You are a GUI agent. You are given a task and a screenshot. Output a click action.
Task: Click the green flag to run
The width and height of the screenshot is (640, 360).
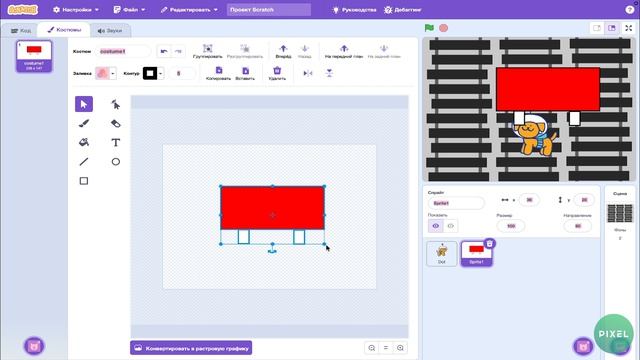[429, 28]
